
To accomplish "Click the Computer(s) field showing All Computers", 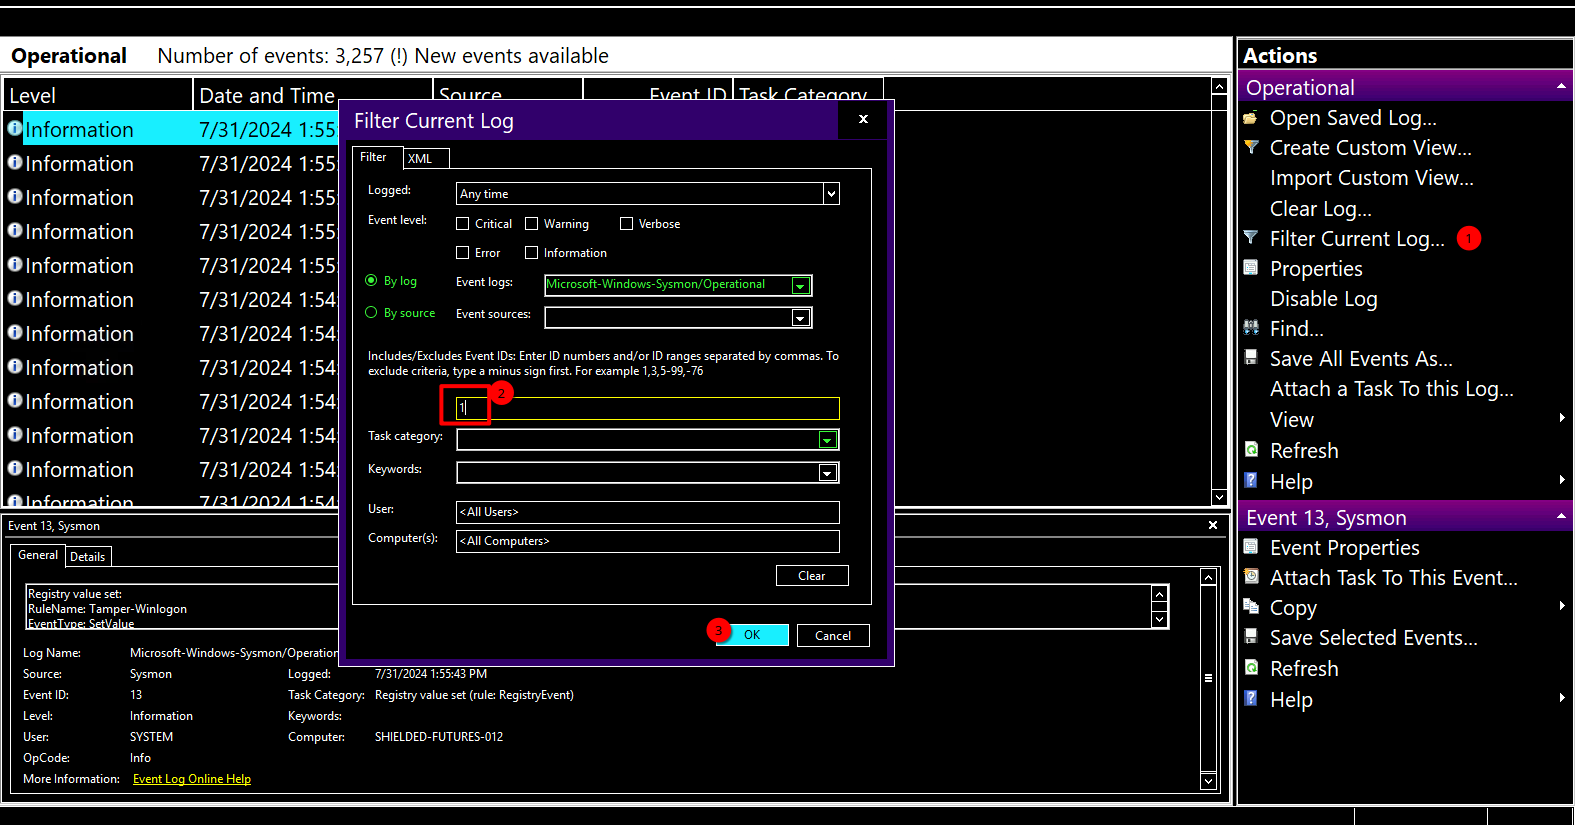I will pos(647,541).
